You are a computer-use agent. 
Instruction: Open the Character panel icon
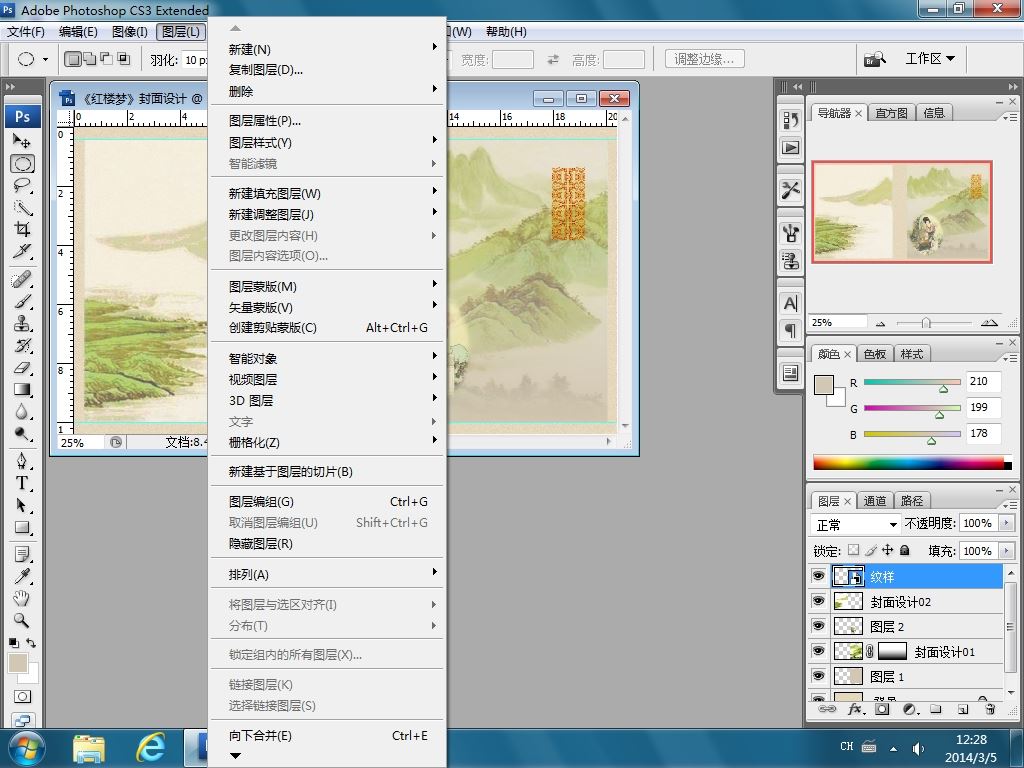[790, 304]
